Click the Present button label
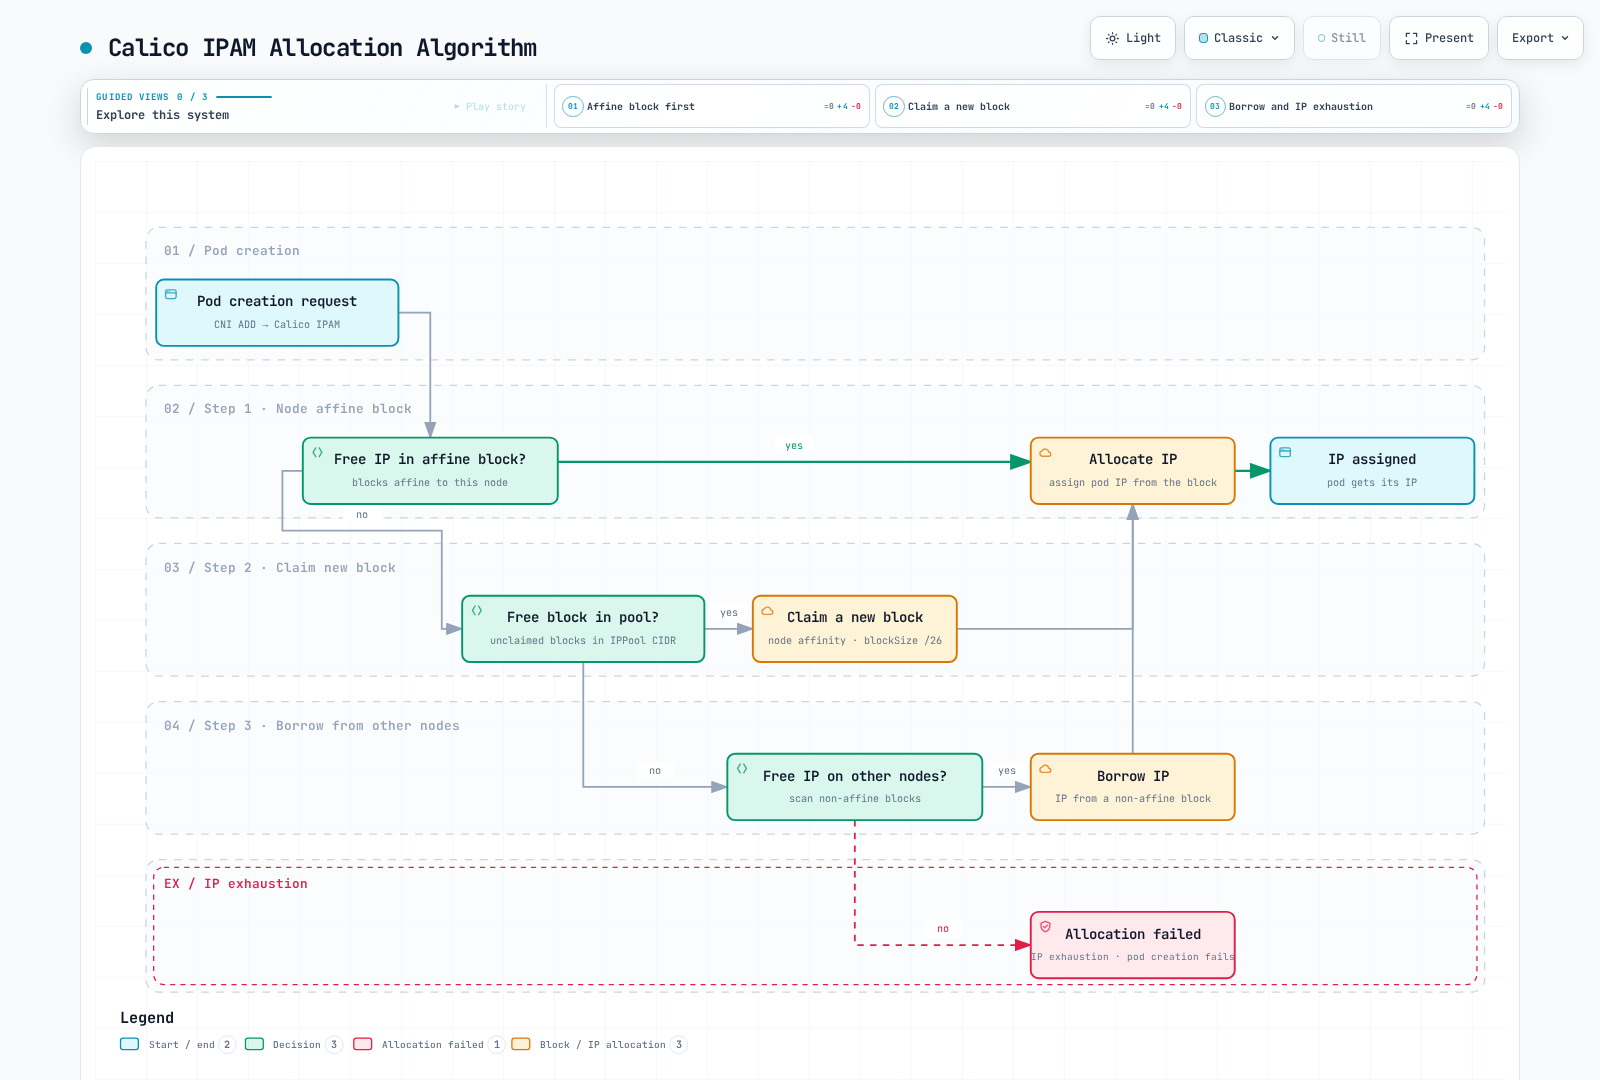The height and width of the screenshot is (1080, 1600). [x=1449, y=38]
